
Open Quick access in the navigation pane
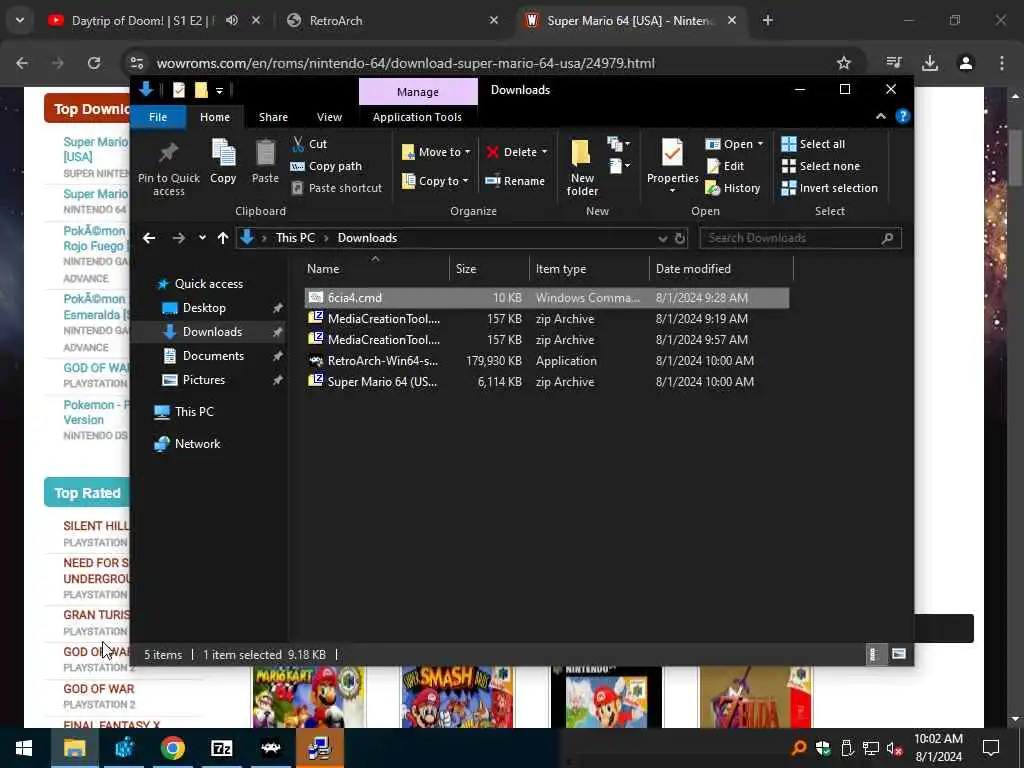click(208, 283)
